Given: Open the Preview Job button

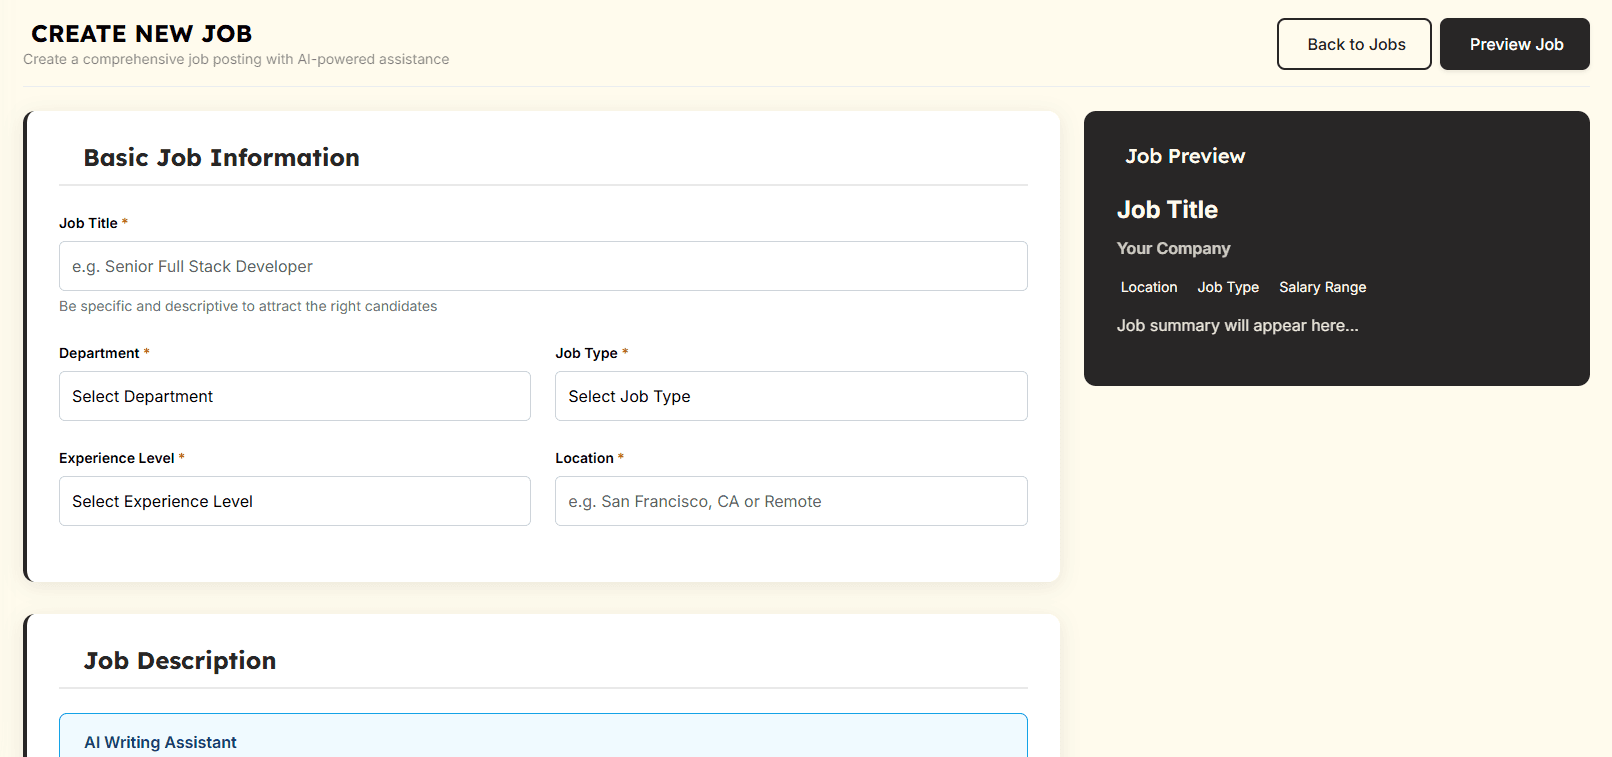Looking at the screenshot, I should [x=1515, y=44].
